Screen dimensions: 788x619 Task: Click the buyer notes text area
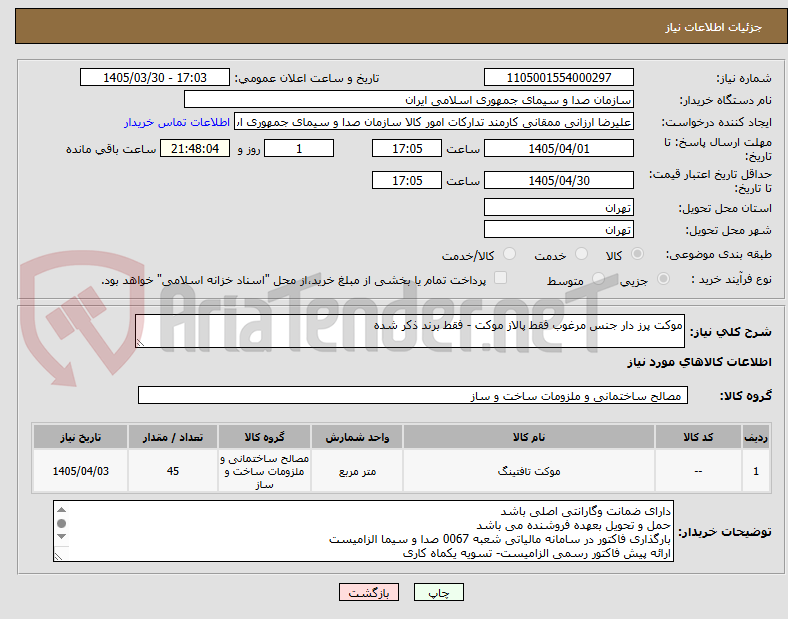pos(363,531)
